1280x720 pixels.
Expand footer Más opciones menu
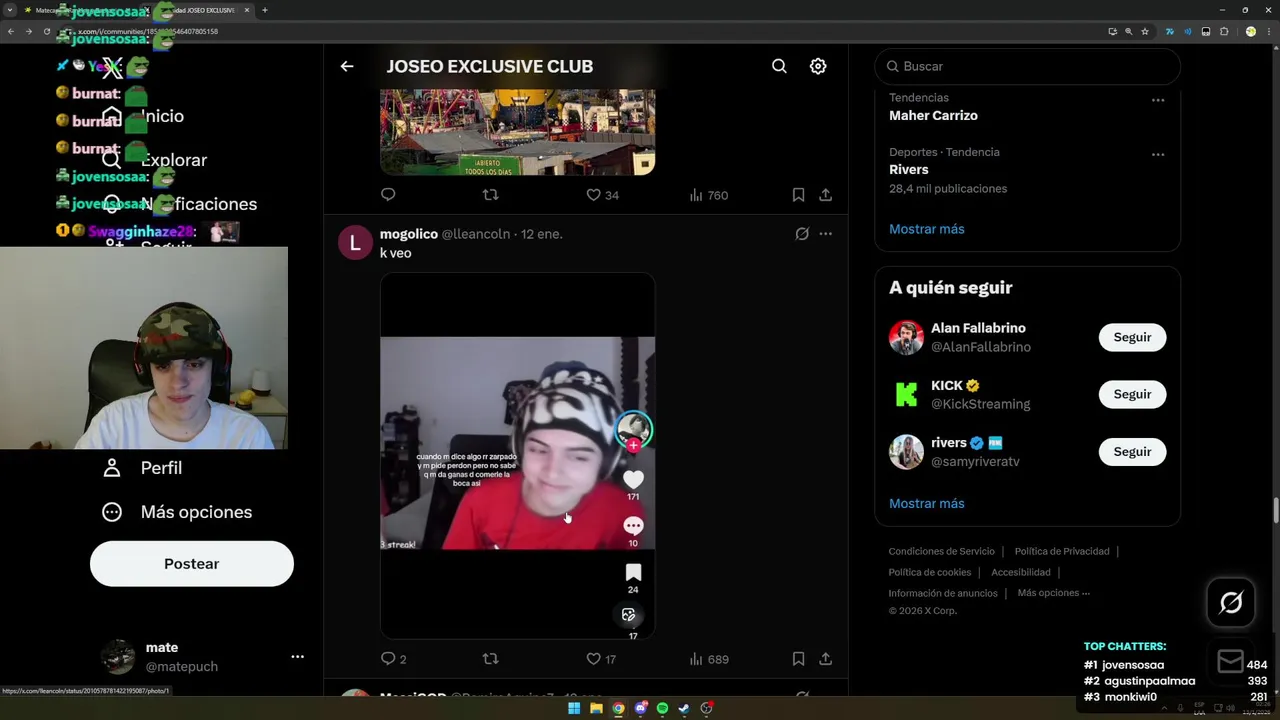1053,593
